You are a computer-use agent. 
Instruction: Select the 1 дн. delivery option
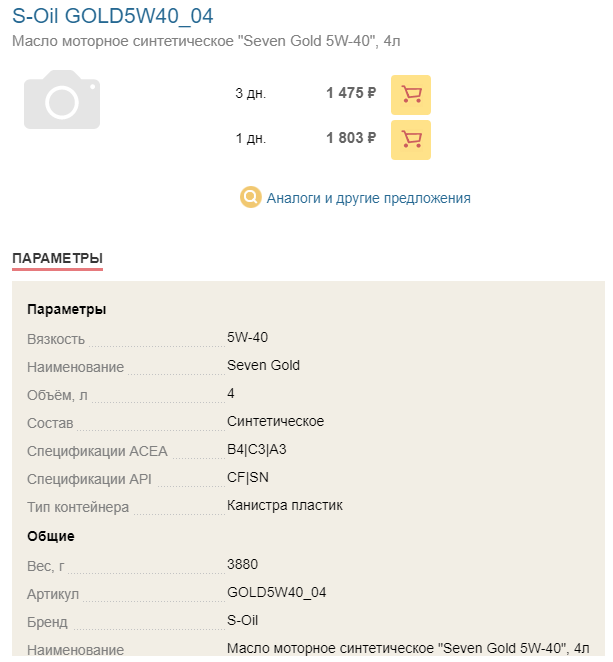click(x=250, y=138)
